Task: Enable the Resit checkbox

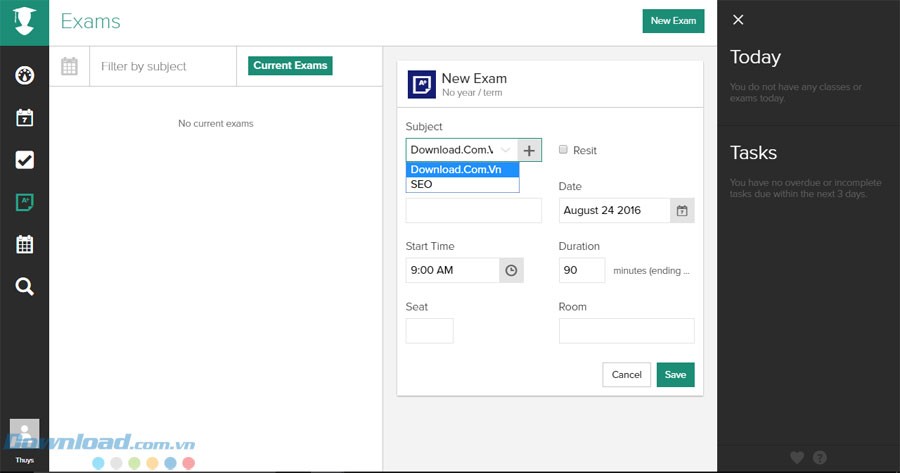Action: click(564, 150)
